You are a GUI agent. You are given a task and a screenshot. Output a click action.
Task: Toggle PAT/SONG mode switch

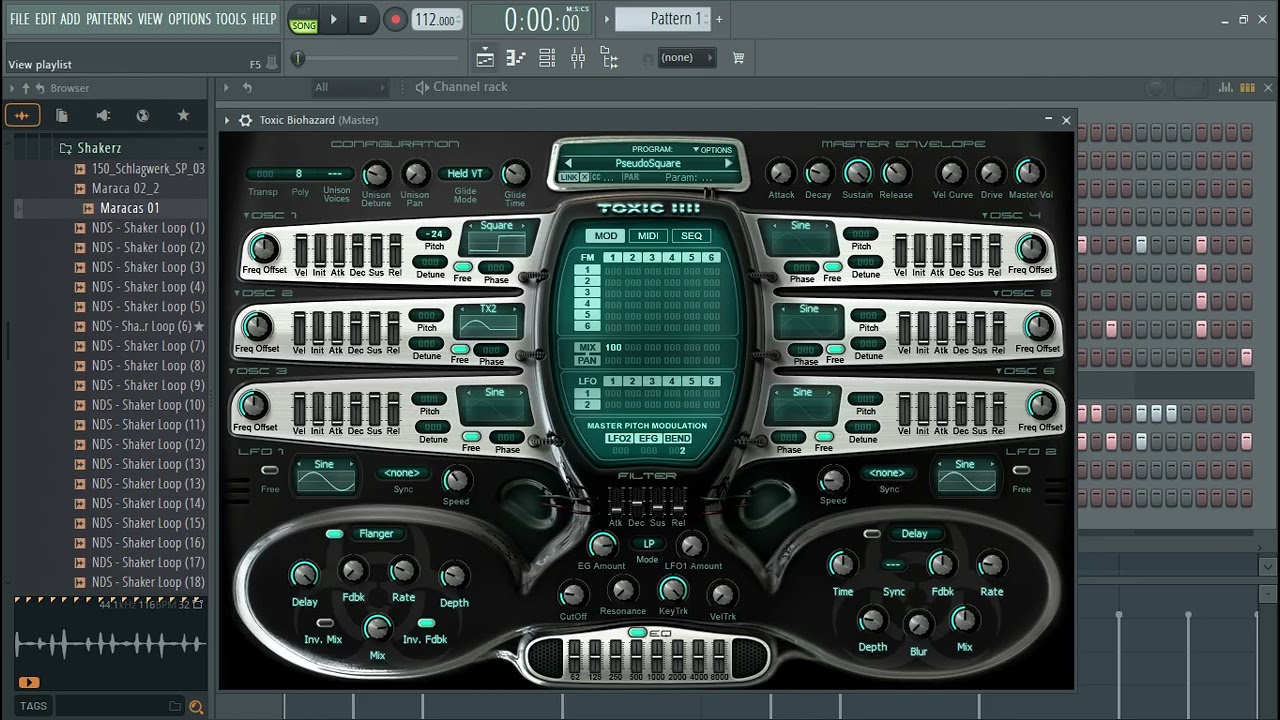tap(304, 19)
